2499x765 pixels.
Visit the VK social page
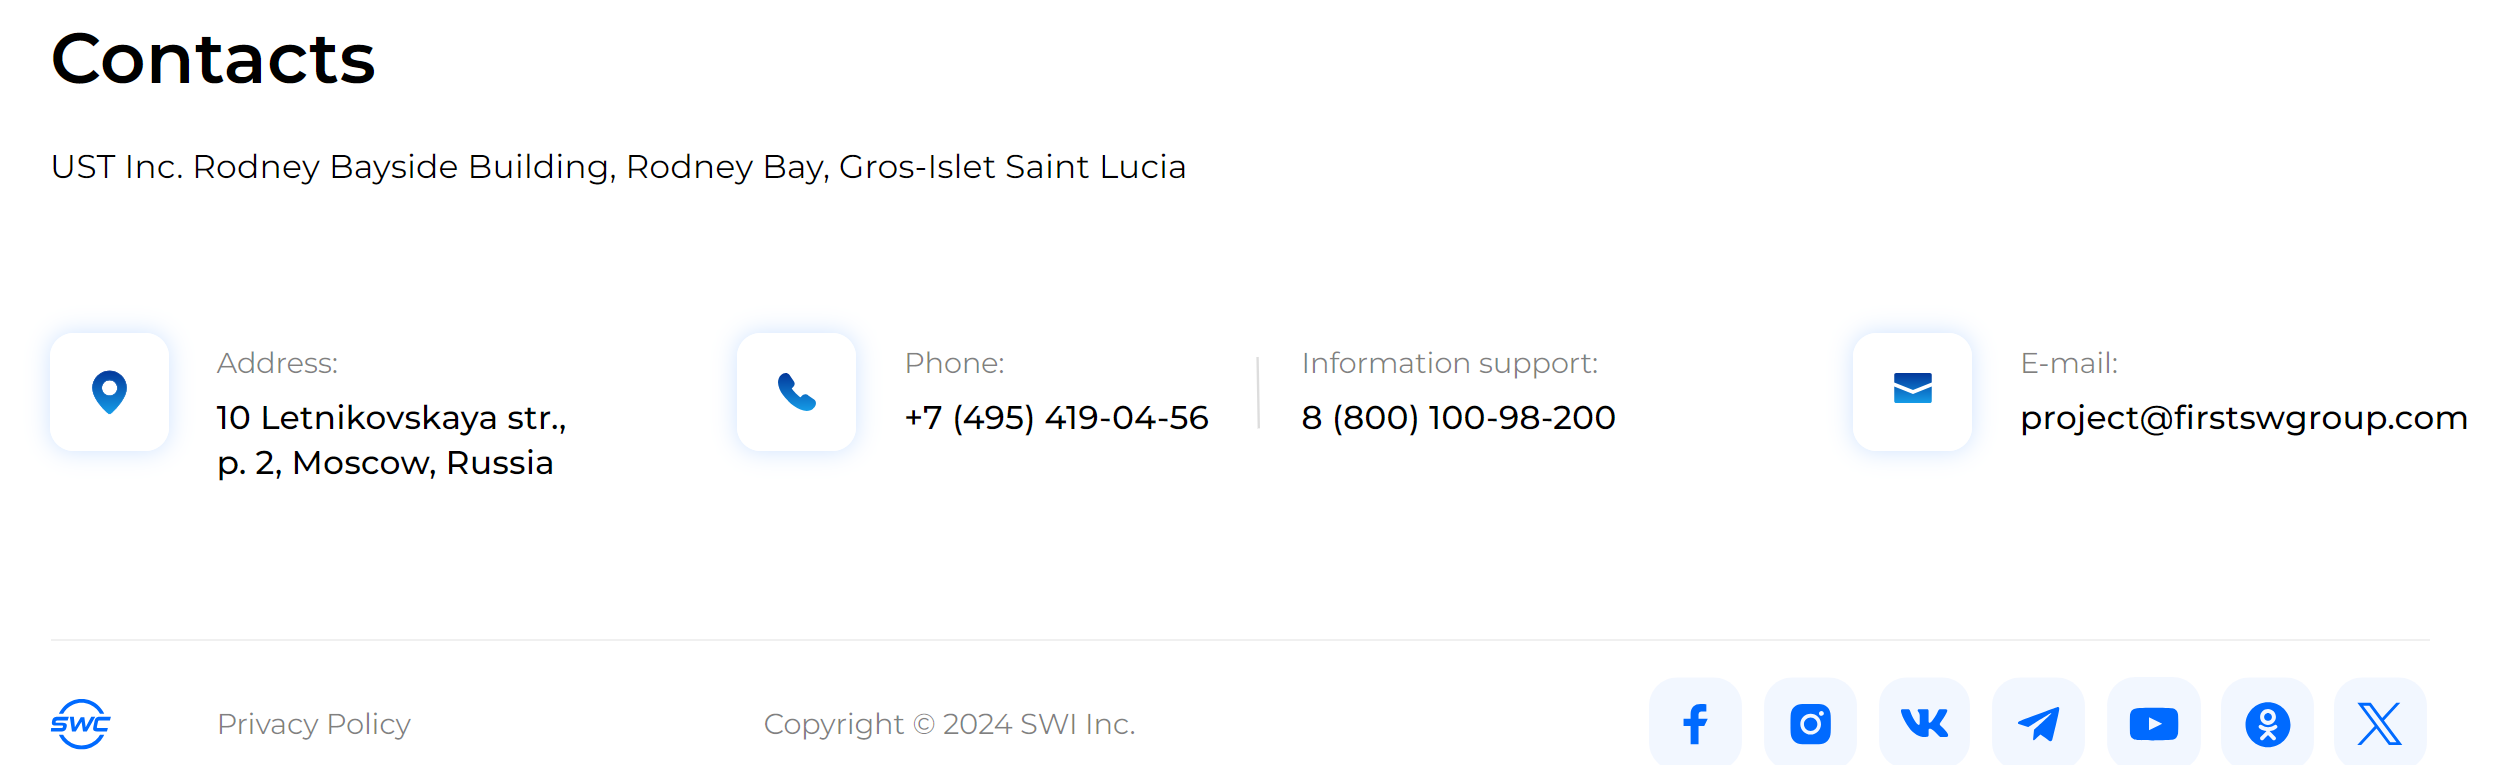tap(1924, 723)
